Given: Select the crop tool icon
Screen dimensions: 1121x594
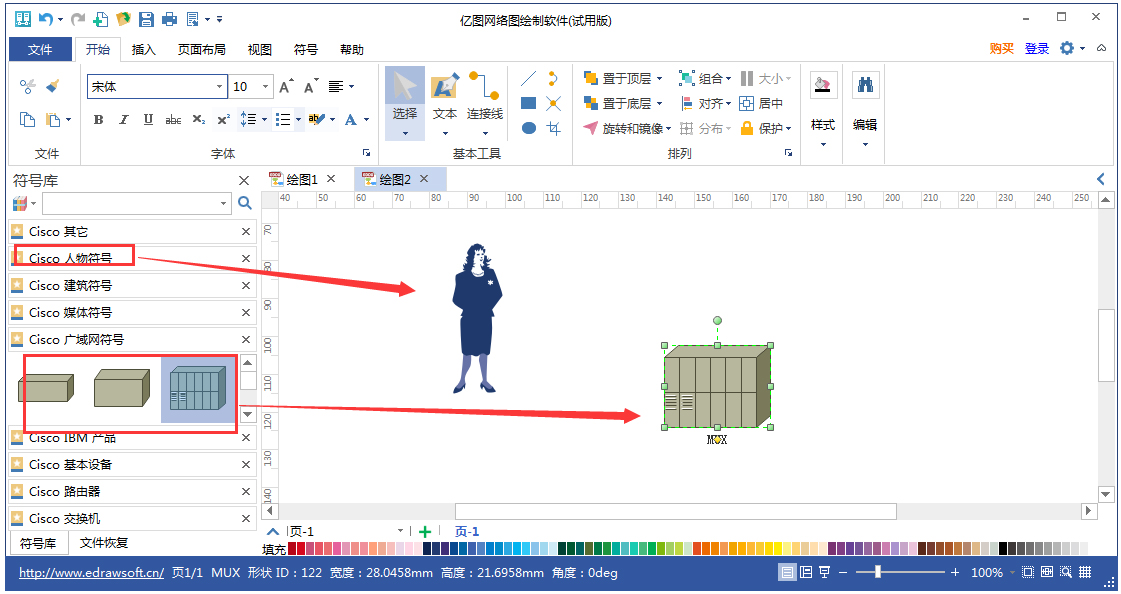Looking at the screenshot, I should tap(553, 128).
